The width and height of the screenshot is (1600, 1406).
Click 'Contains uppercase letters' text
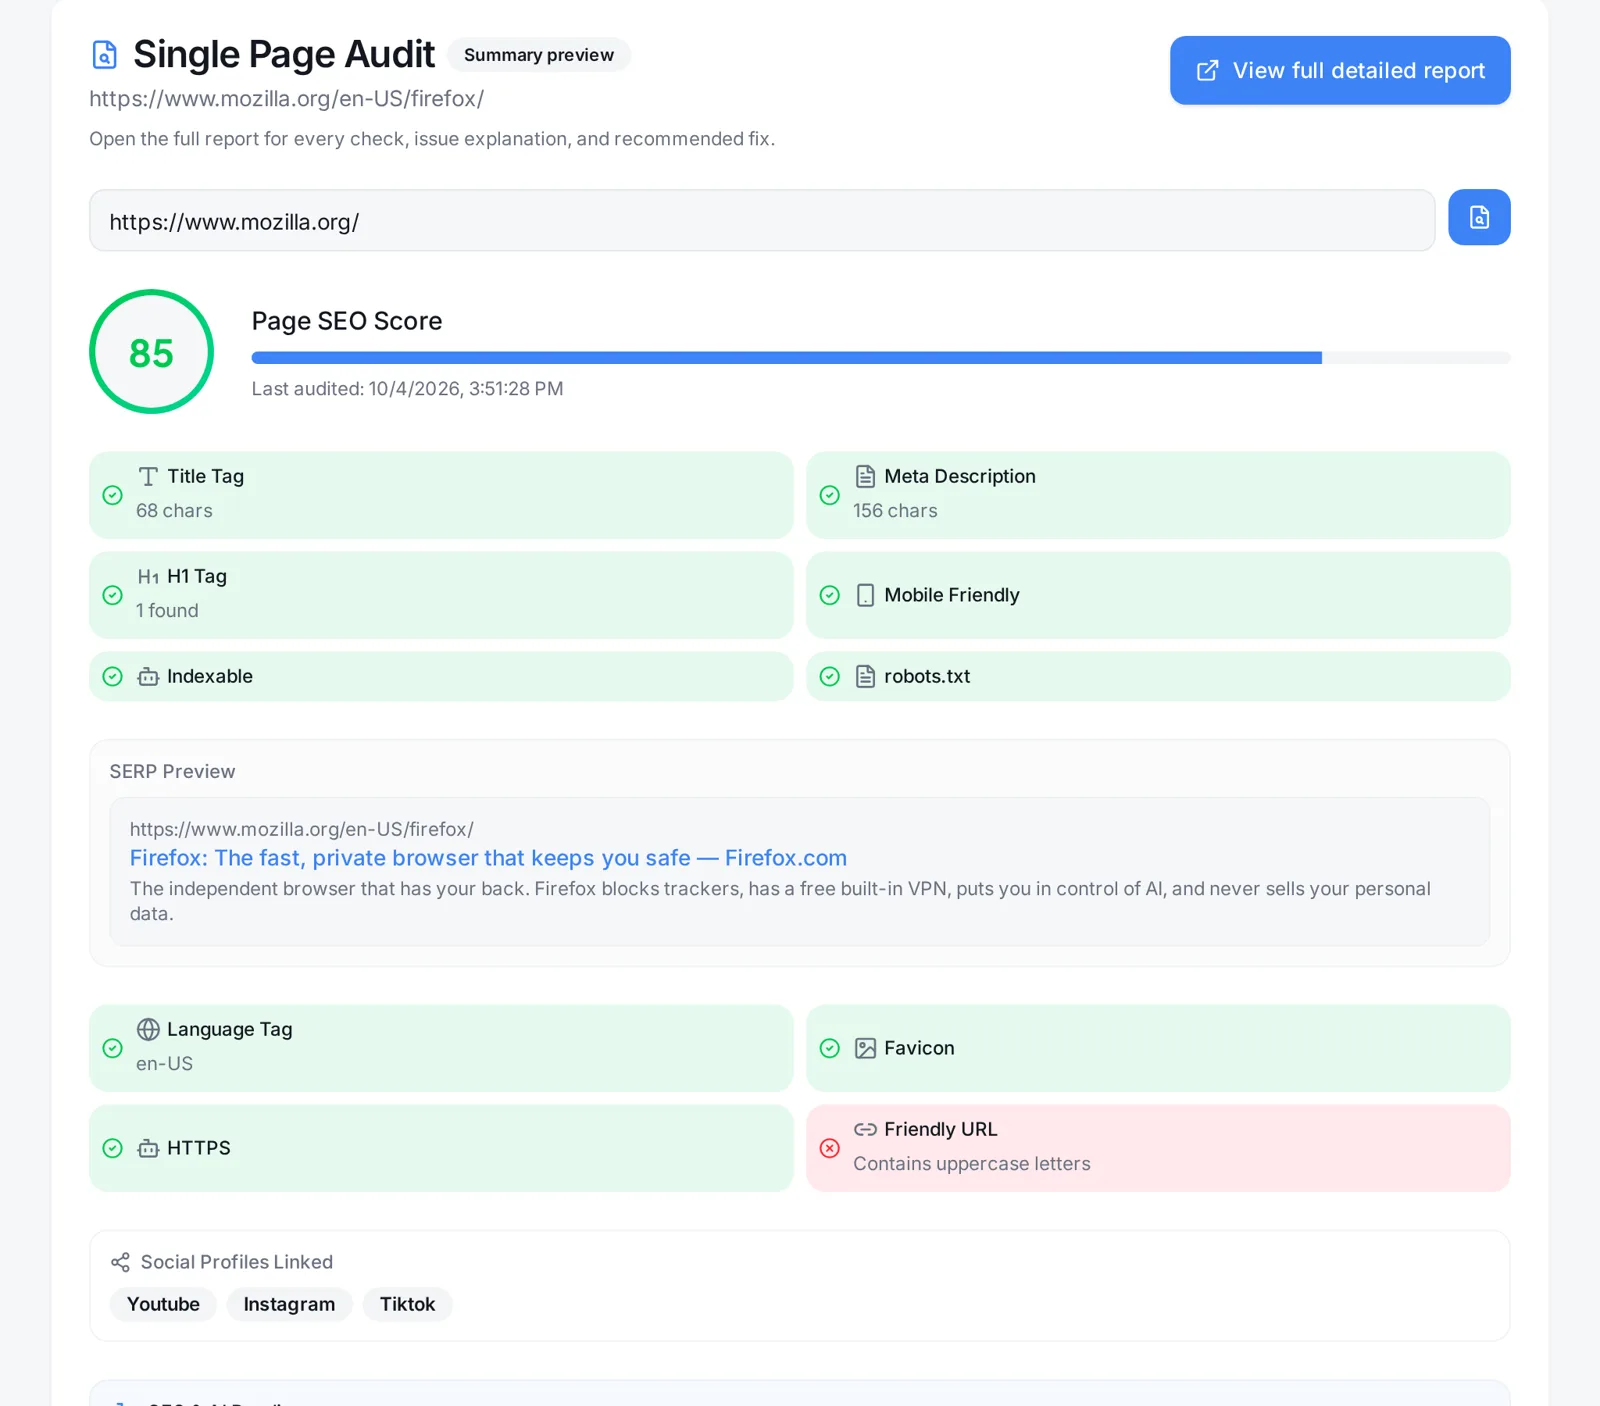(971, 1164)
